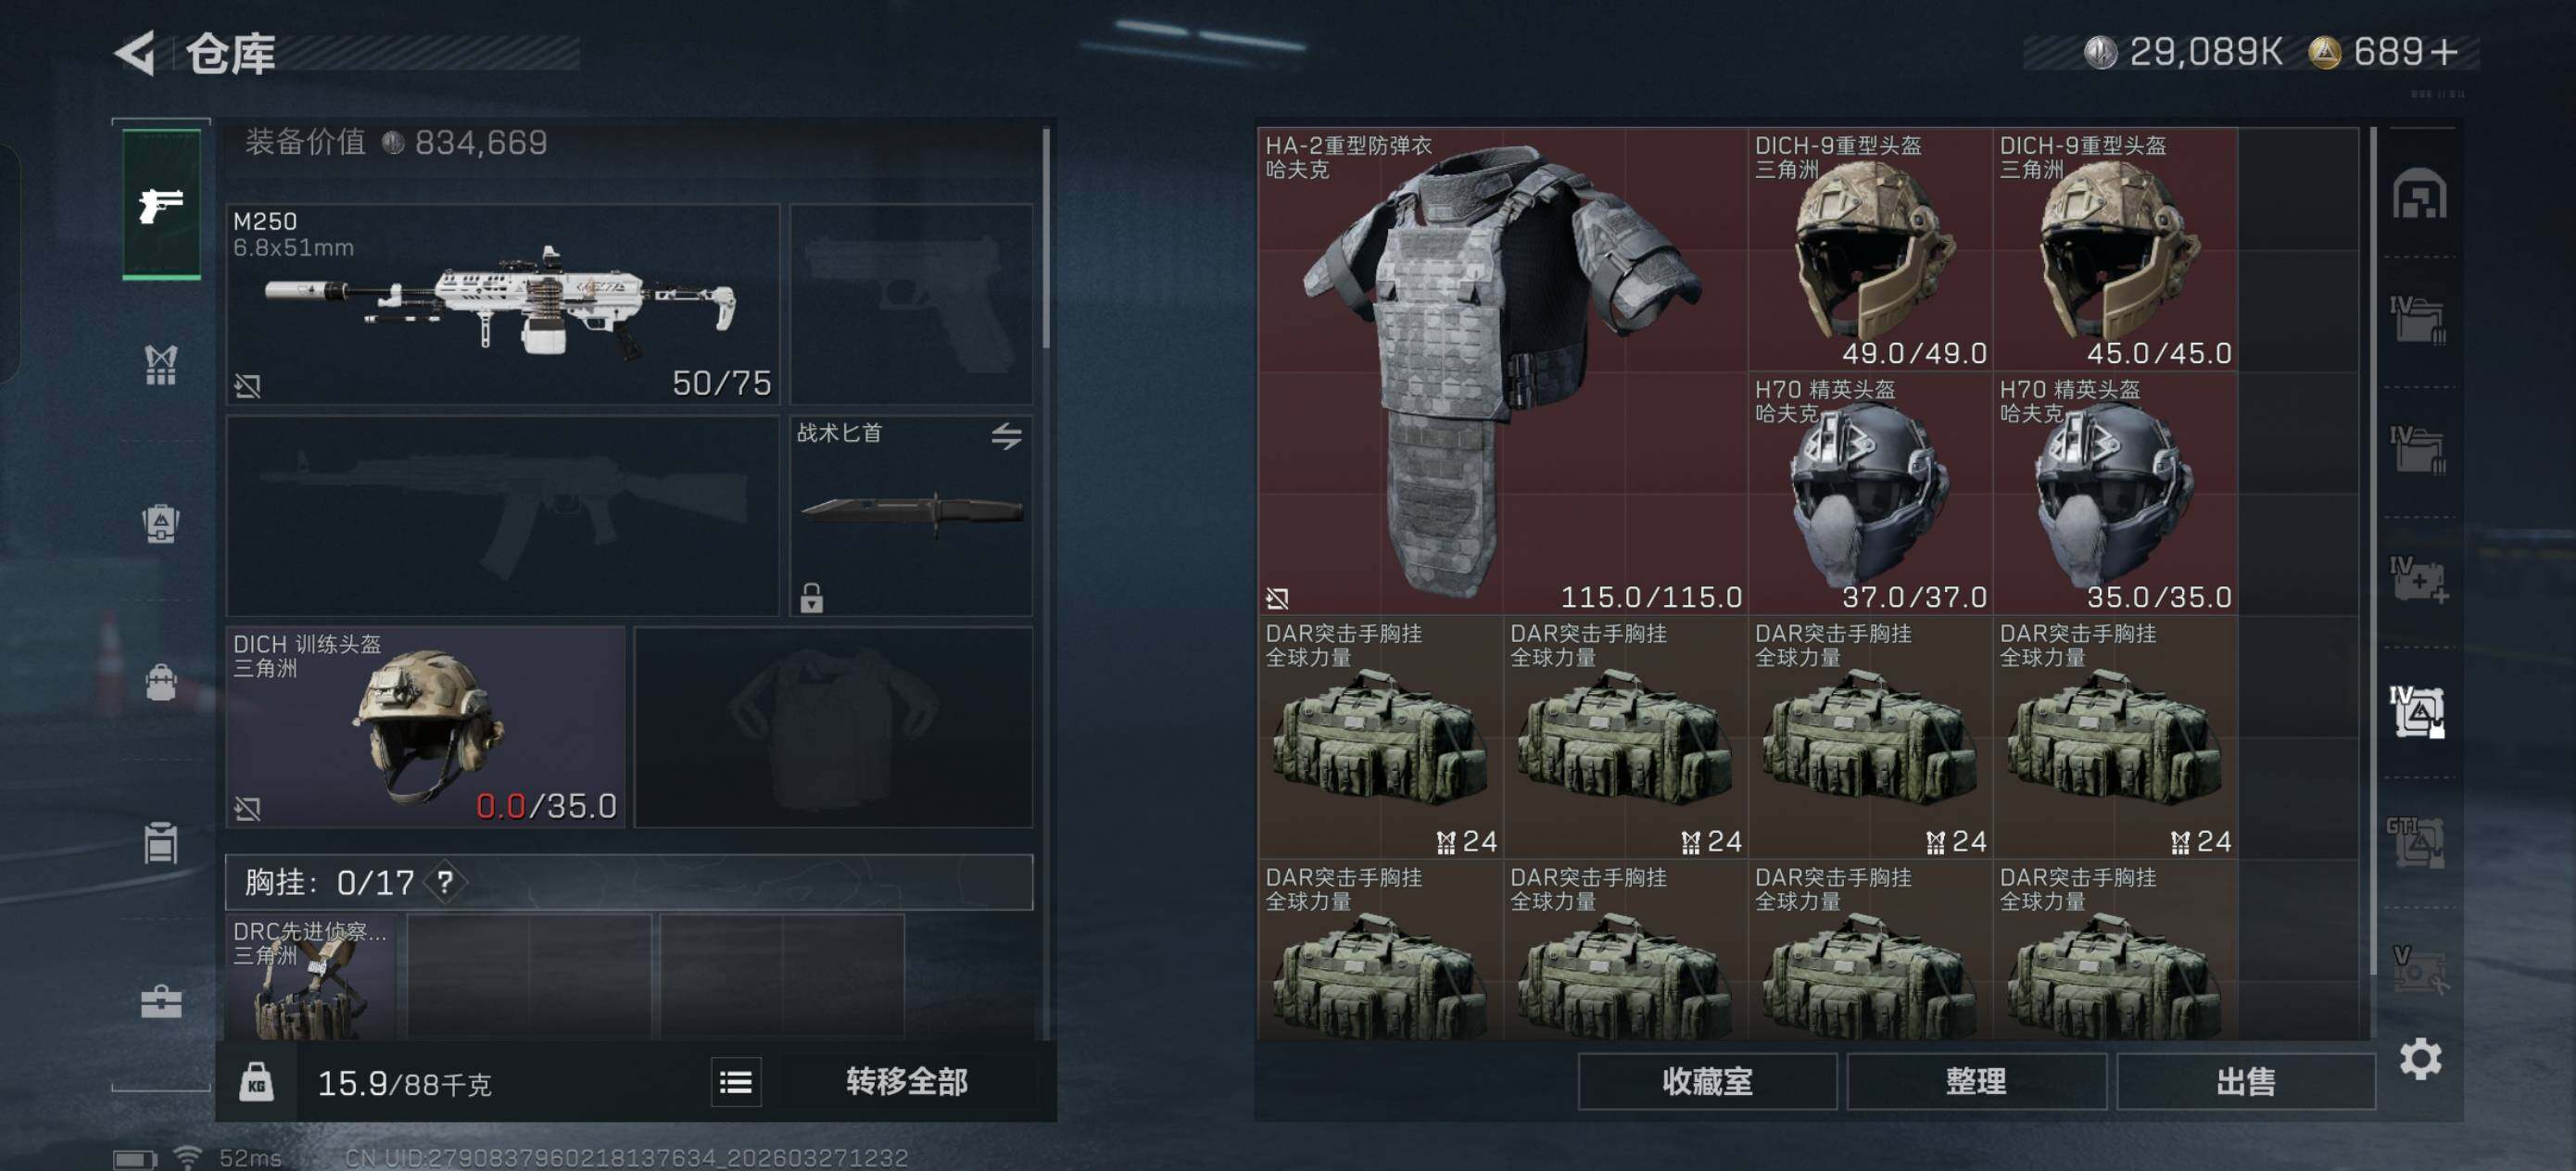Open the 出售 sell menu
This screenshot has width=2576, height=1171.
pyautogui.click(x=2245, y=1081)
